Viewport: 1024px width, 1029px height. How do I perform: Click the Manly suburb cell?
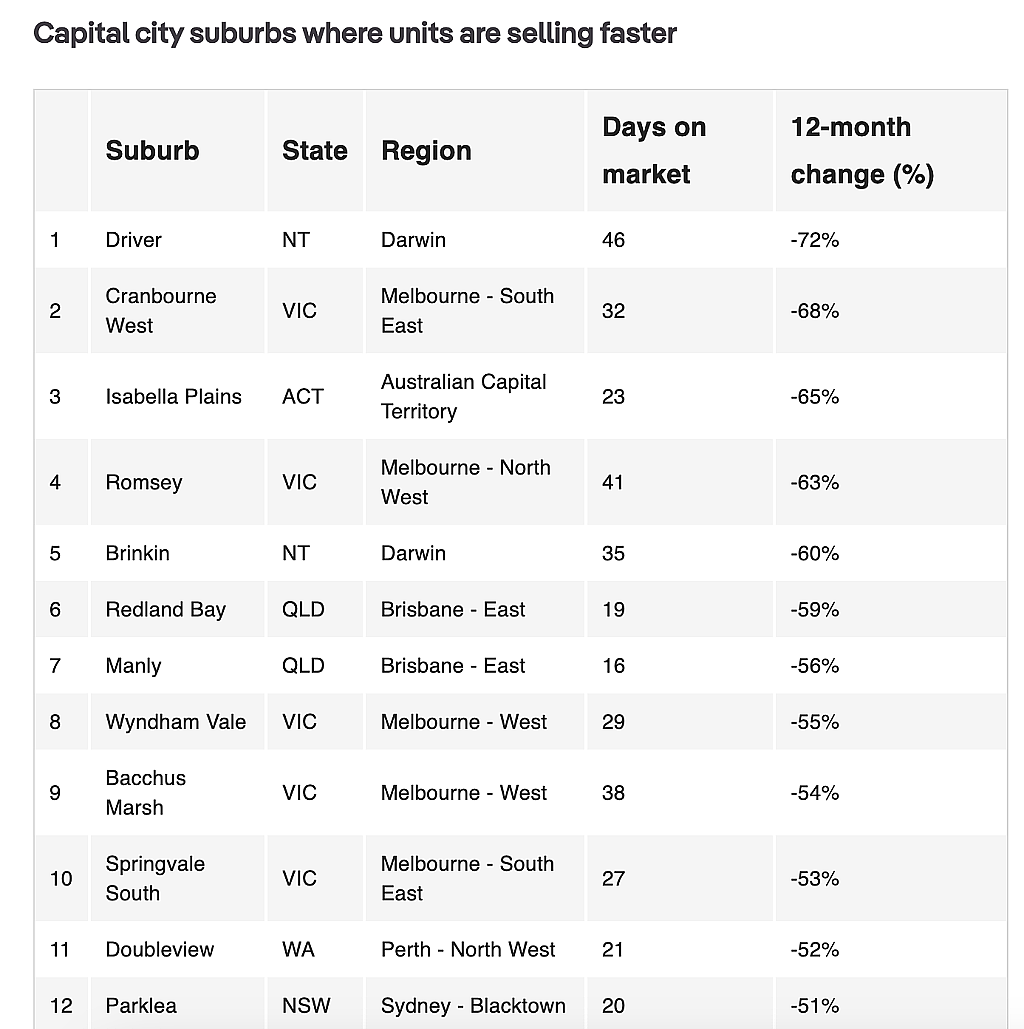click(x=177, y=665)
